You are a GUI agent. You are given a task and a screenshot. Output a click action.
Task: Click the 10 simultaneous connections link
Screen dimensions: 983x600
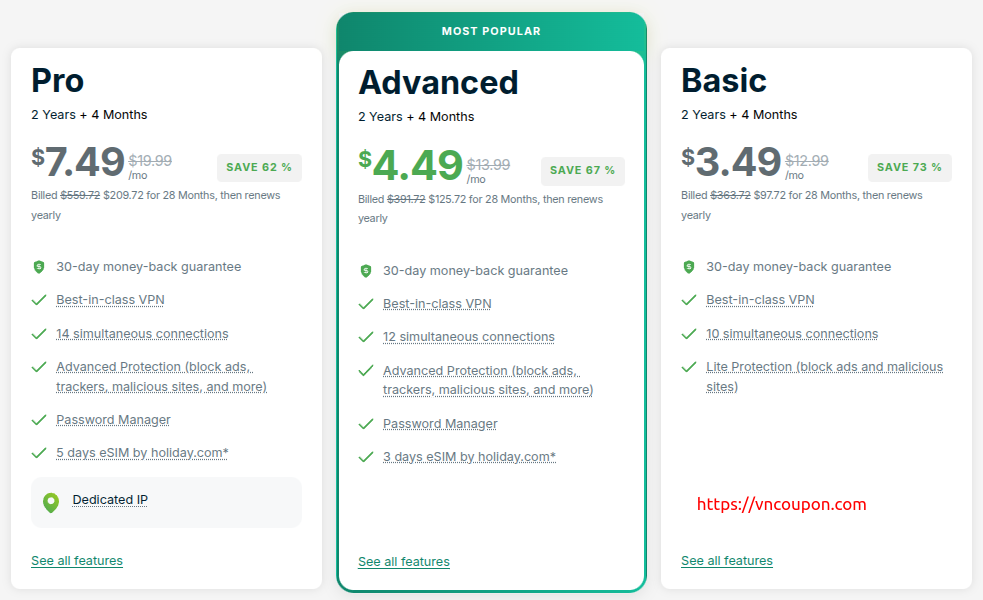point(792,334)
